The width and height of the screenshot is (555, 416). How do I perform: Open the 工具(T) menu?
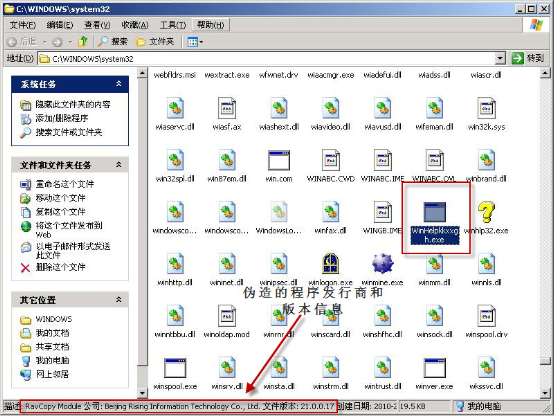click(x=173, y=25)
